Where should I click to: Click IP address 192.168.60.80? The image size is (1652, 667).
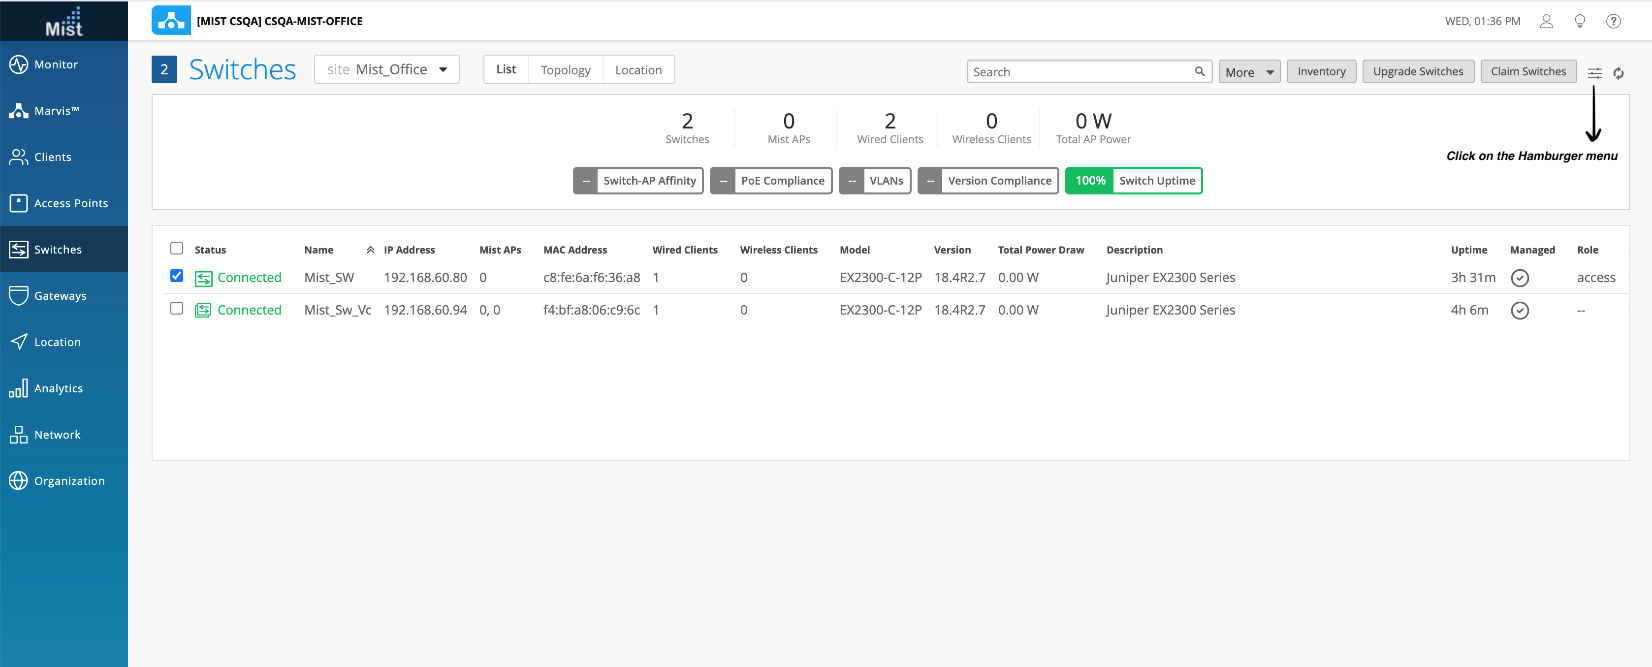tap(425, 278)
